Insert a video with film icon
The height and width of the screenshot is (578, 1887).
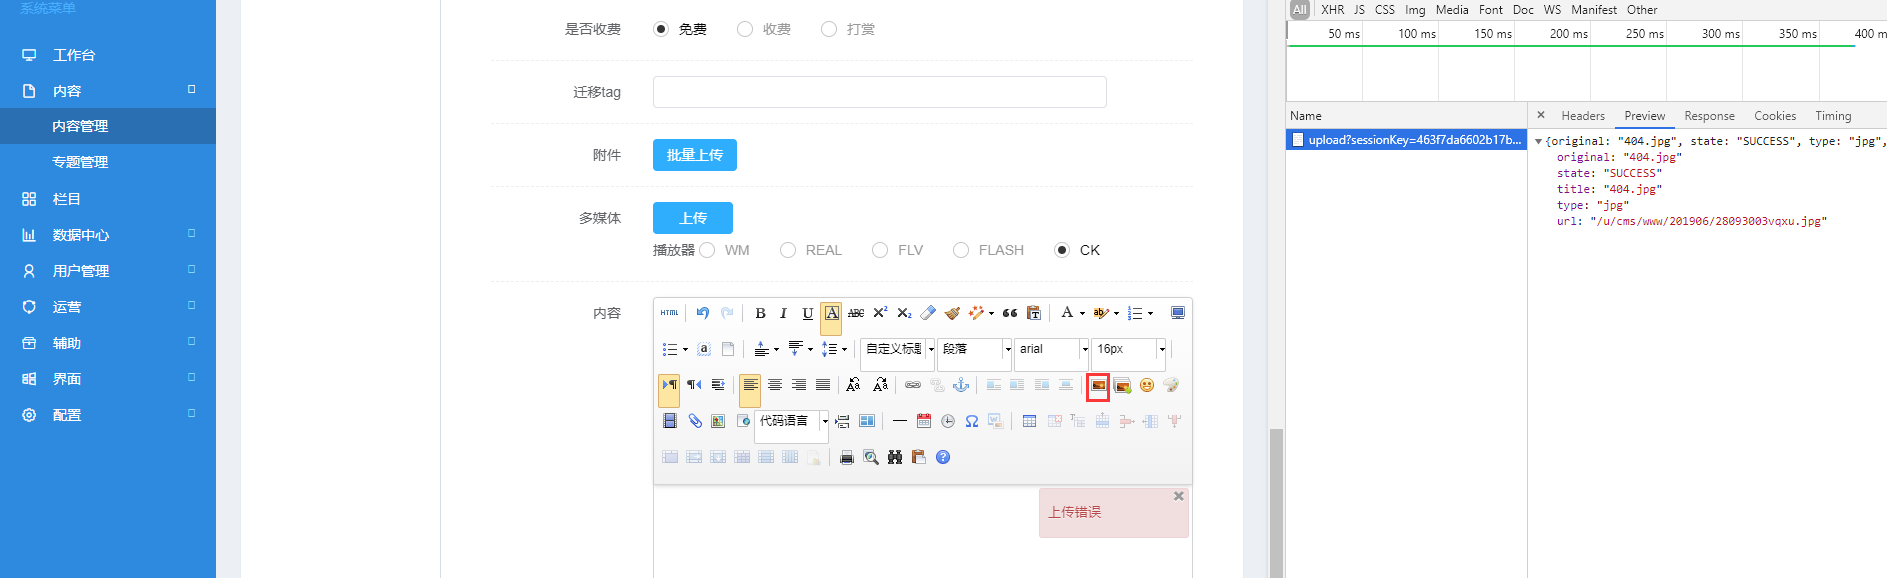(x=670, y=421)
